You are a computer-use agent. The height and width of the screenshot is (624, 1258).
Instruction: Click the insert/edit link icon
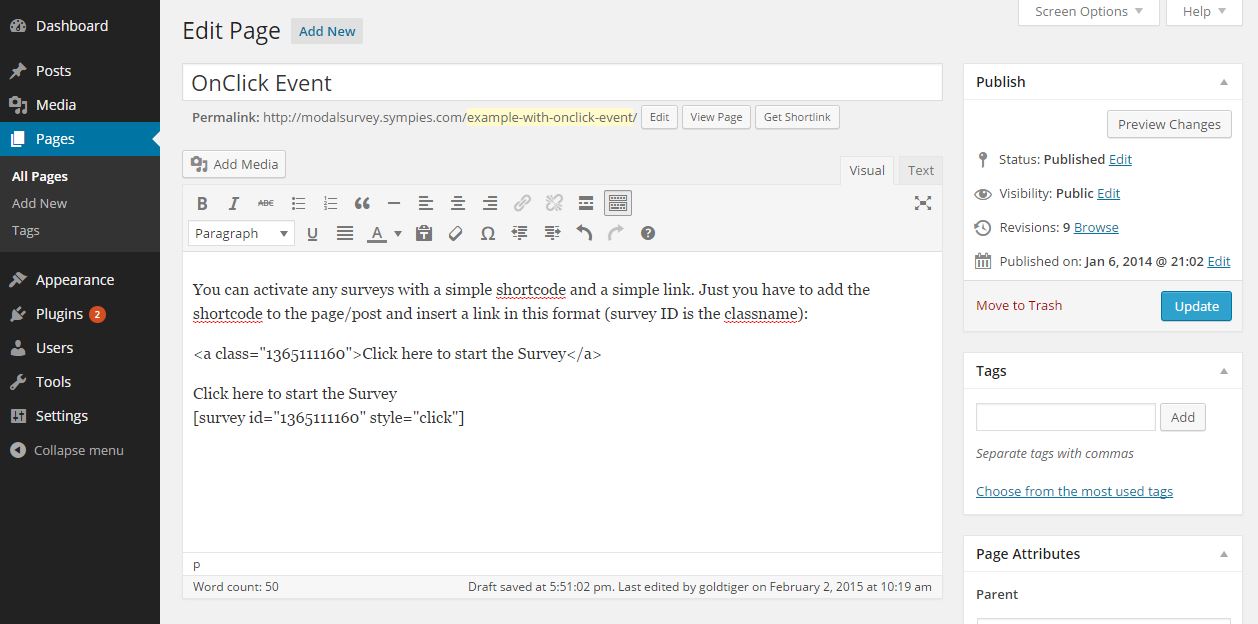point(522,203)
